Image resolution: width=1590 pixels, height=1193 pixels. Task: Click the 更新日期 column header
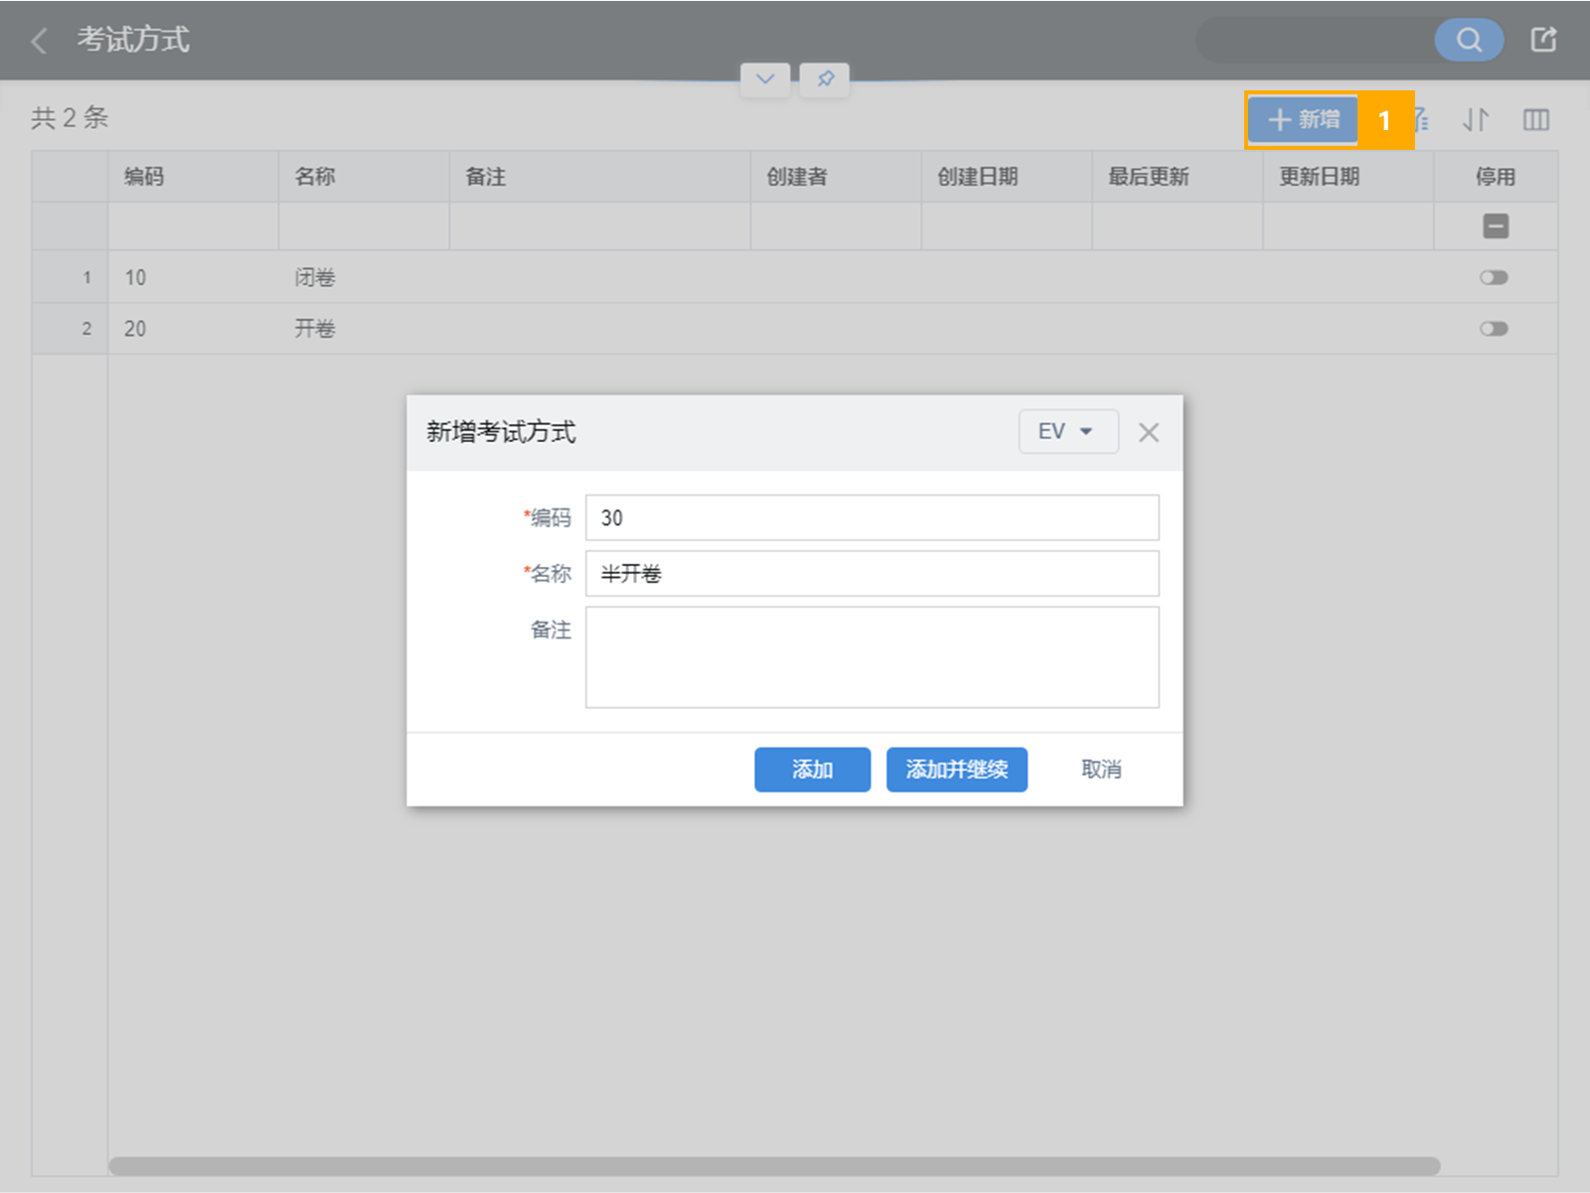(1349, 177)
